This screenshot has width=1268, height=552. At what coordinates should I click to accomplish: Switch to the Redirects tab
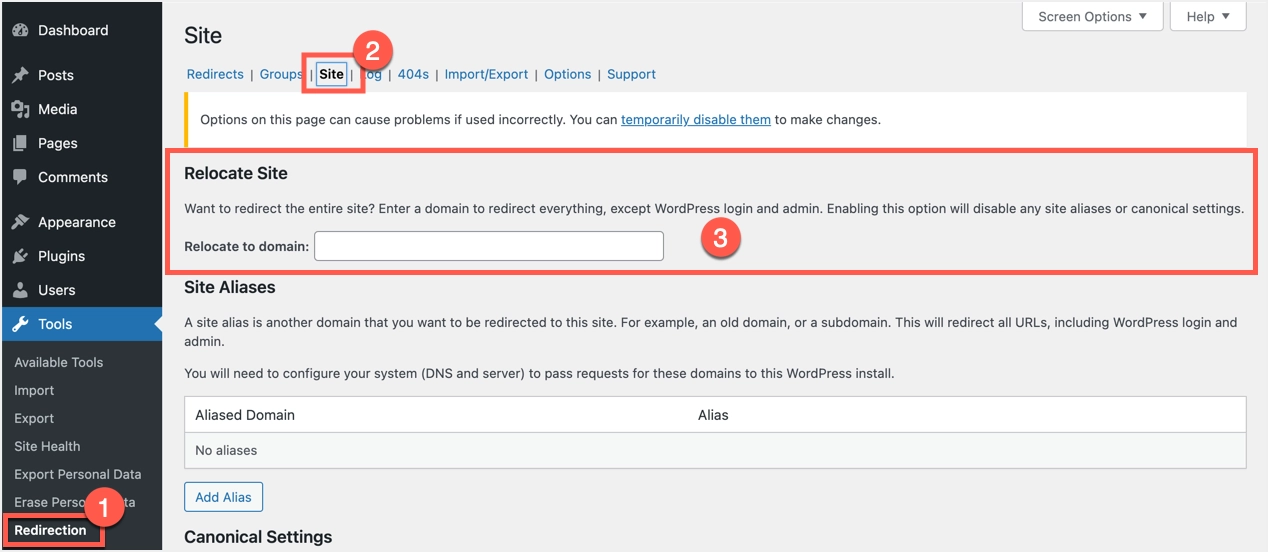(215, 74)
